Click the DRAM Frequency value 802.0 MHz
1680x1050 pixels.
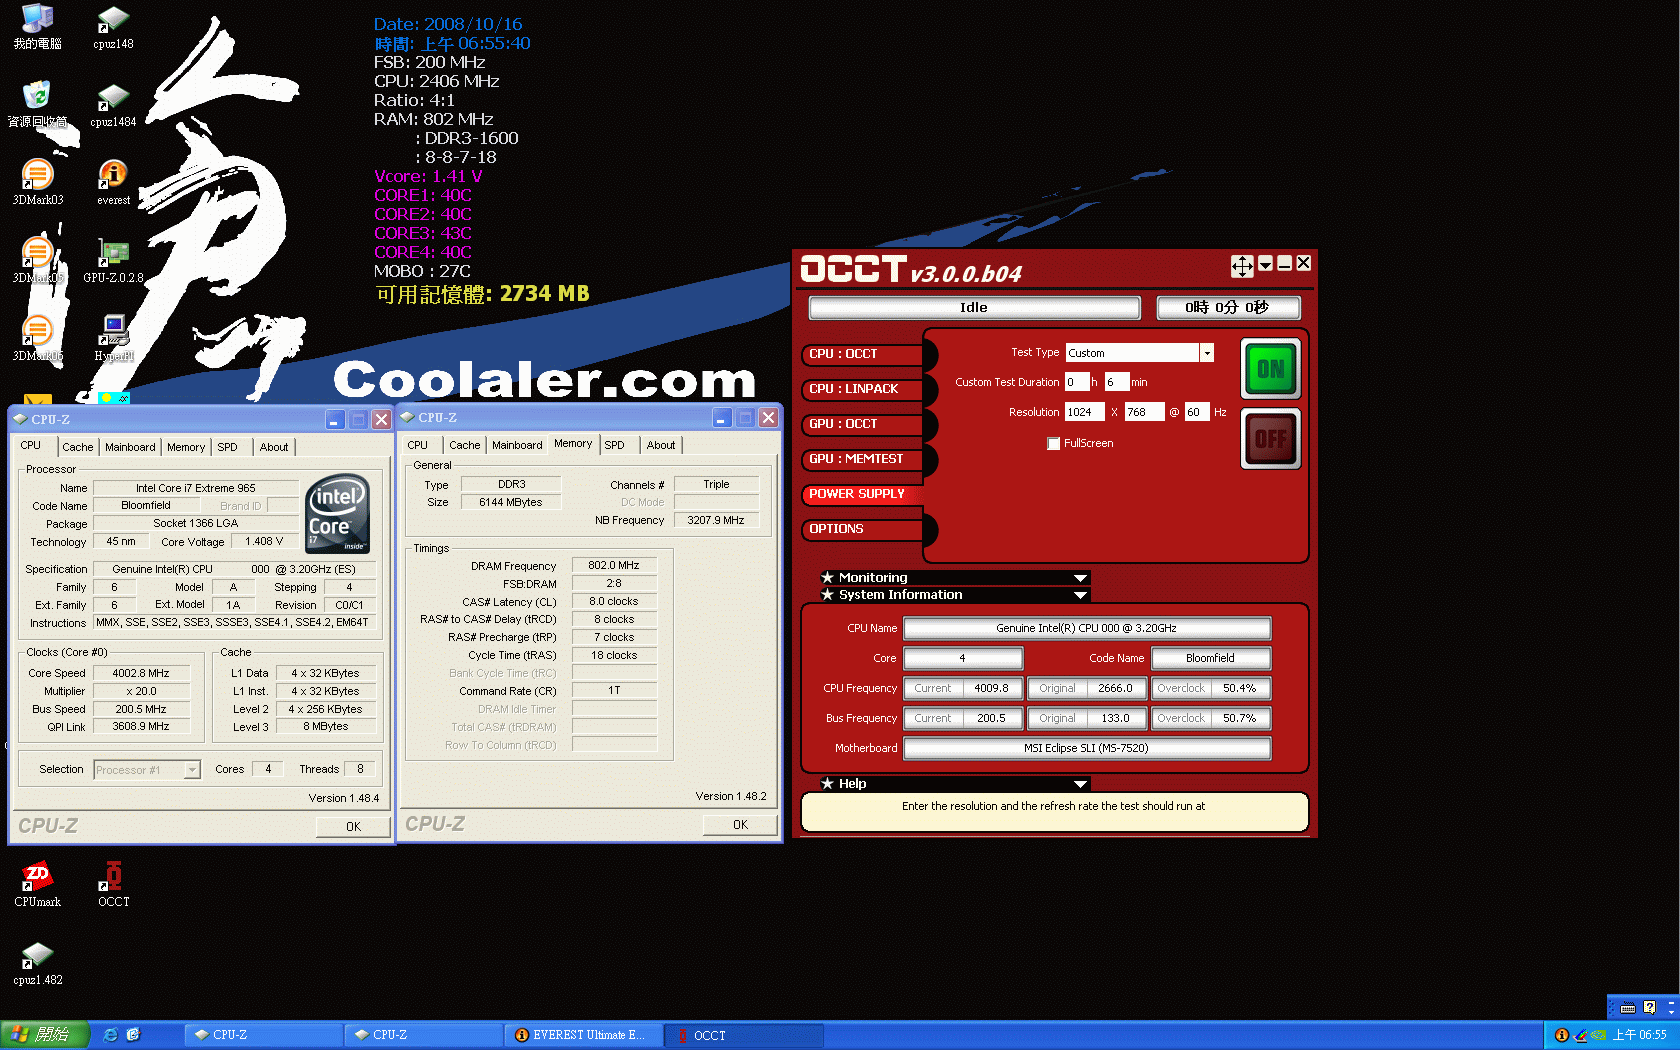pos(614,565)
